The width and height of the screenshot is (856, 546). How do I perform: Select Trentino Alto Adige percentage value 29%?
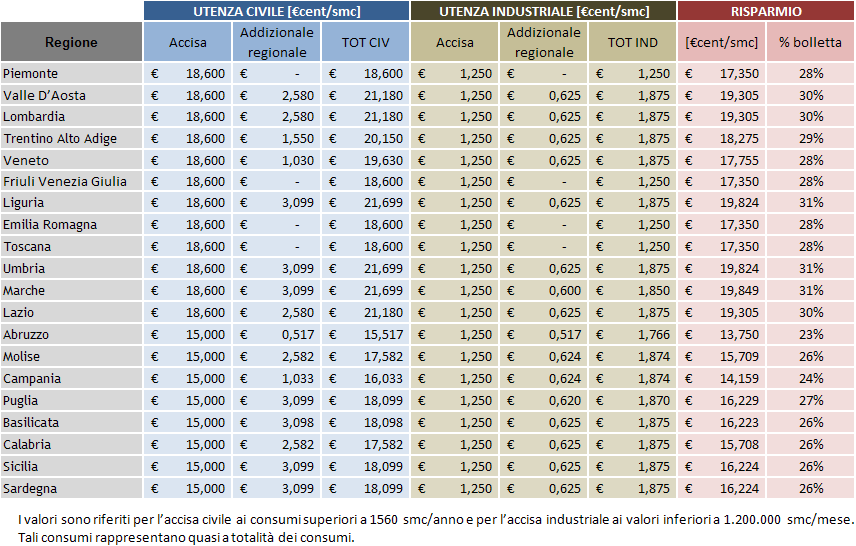[x=811, y=138]
